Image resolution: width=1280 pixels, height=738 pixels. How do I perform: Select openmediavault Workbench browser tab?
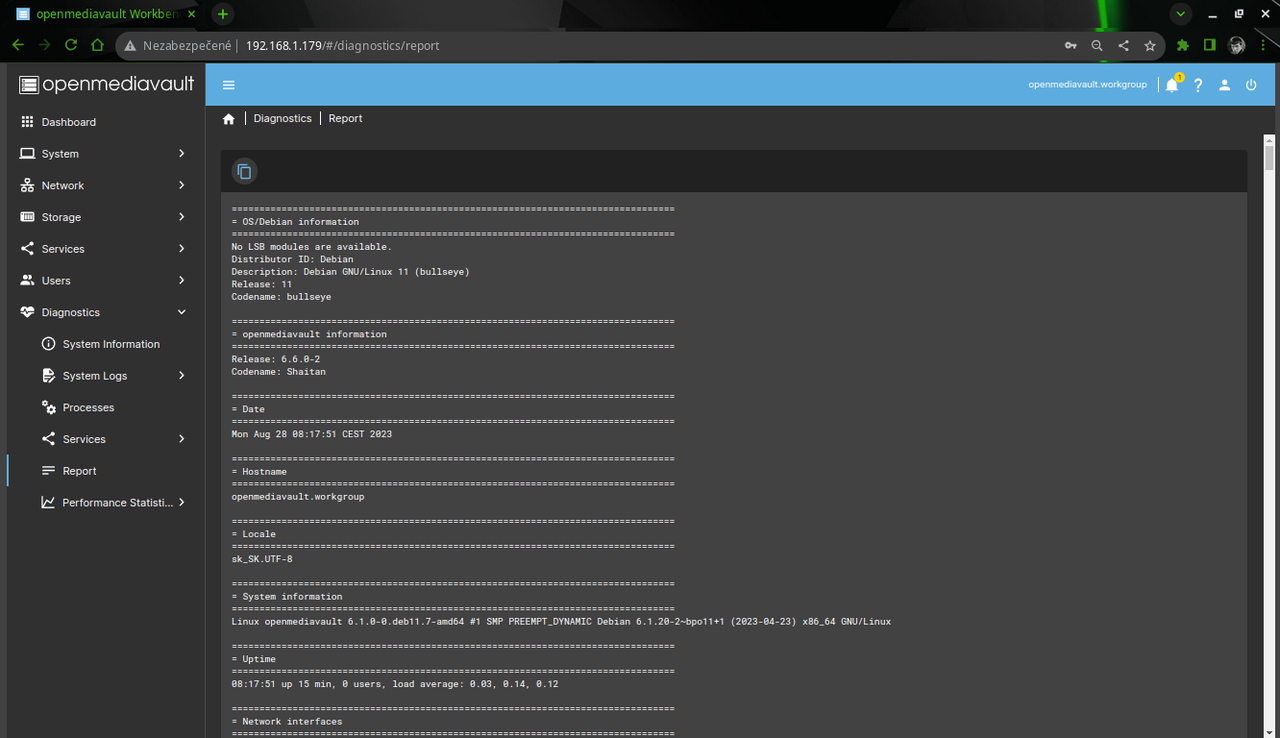click(x=105, y=14)
